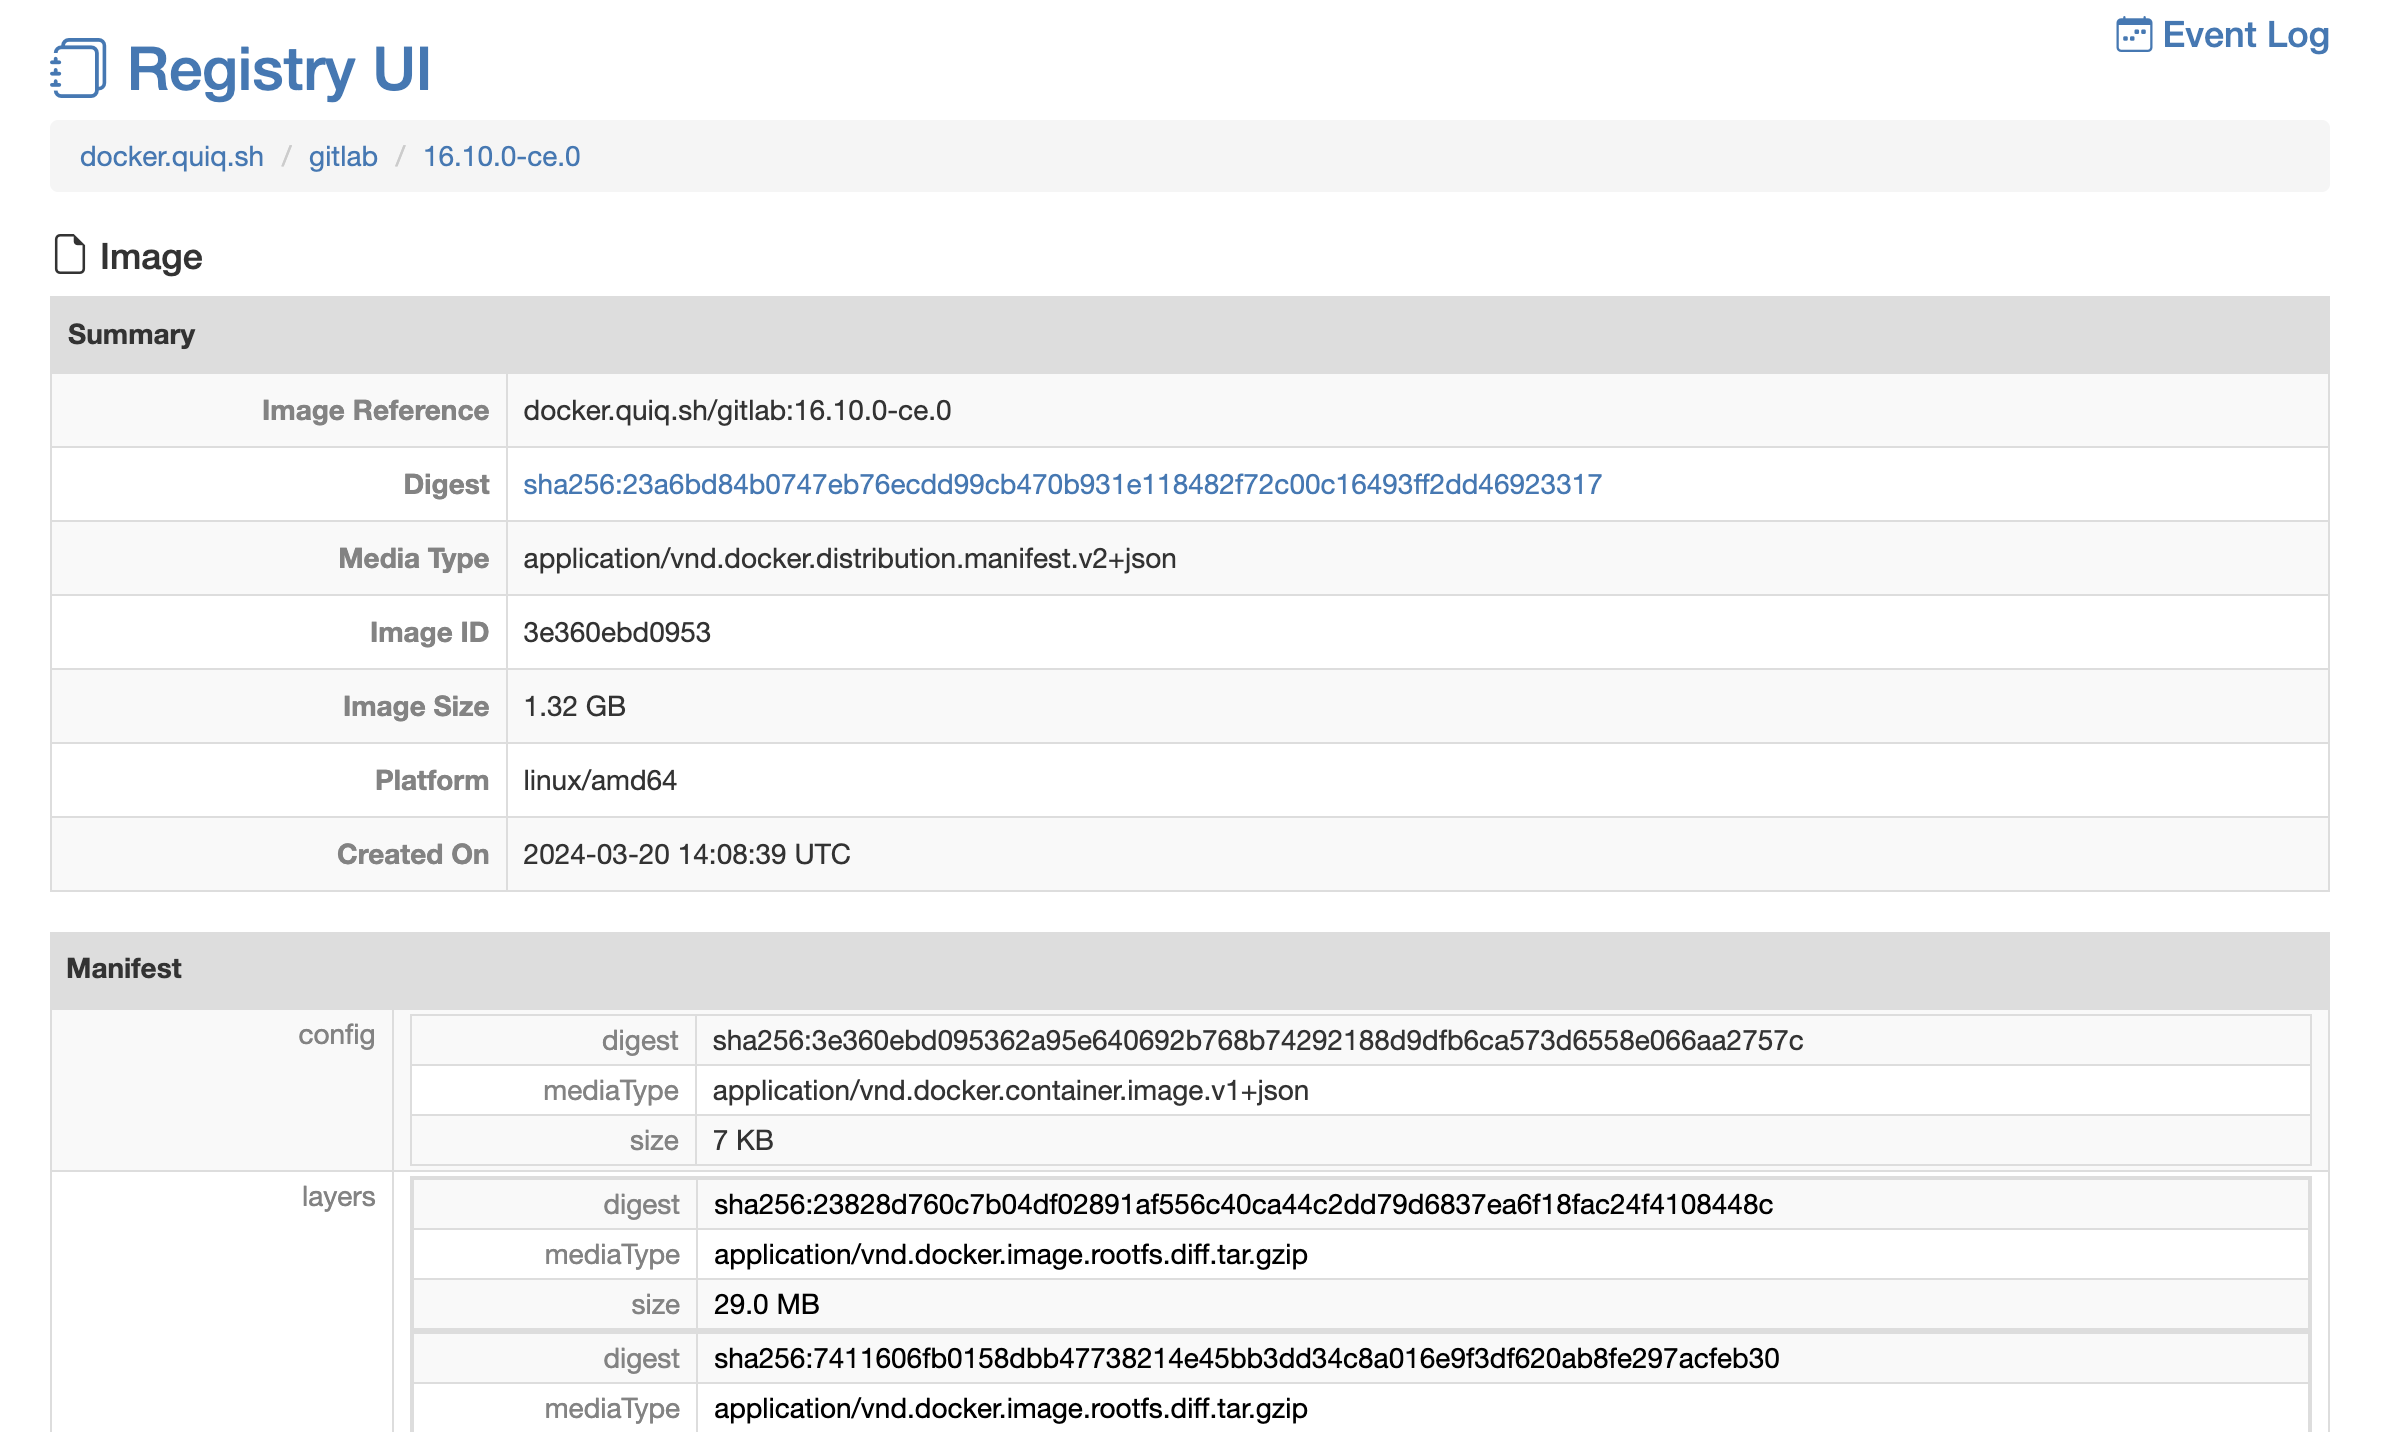Open the Event Log page
Image resolution: width=2392 pixels, height=1432 pixels.
2244,35
